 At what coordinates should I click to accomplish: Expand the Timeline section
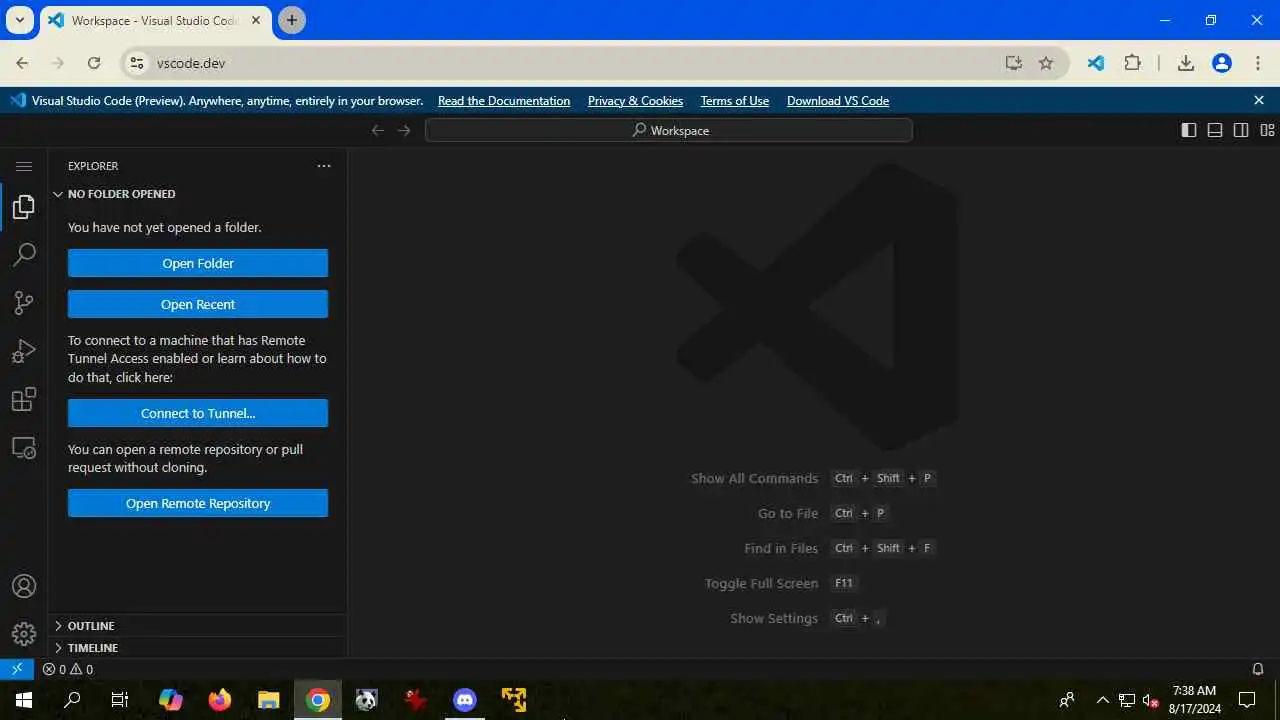pyautogui.click(x=198, y=648)
